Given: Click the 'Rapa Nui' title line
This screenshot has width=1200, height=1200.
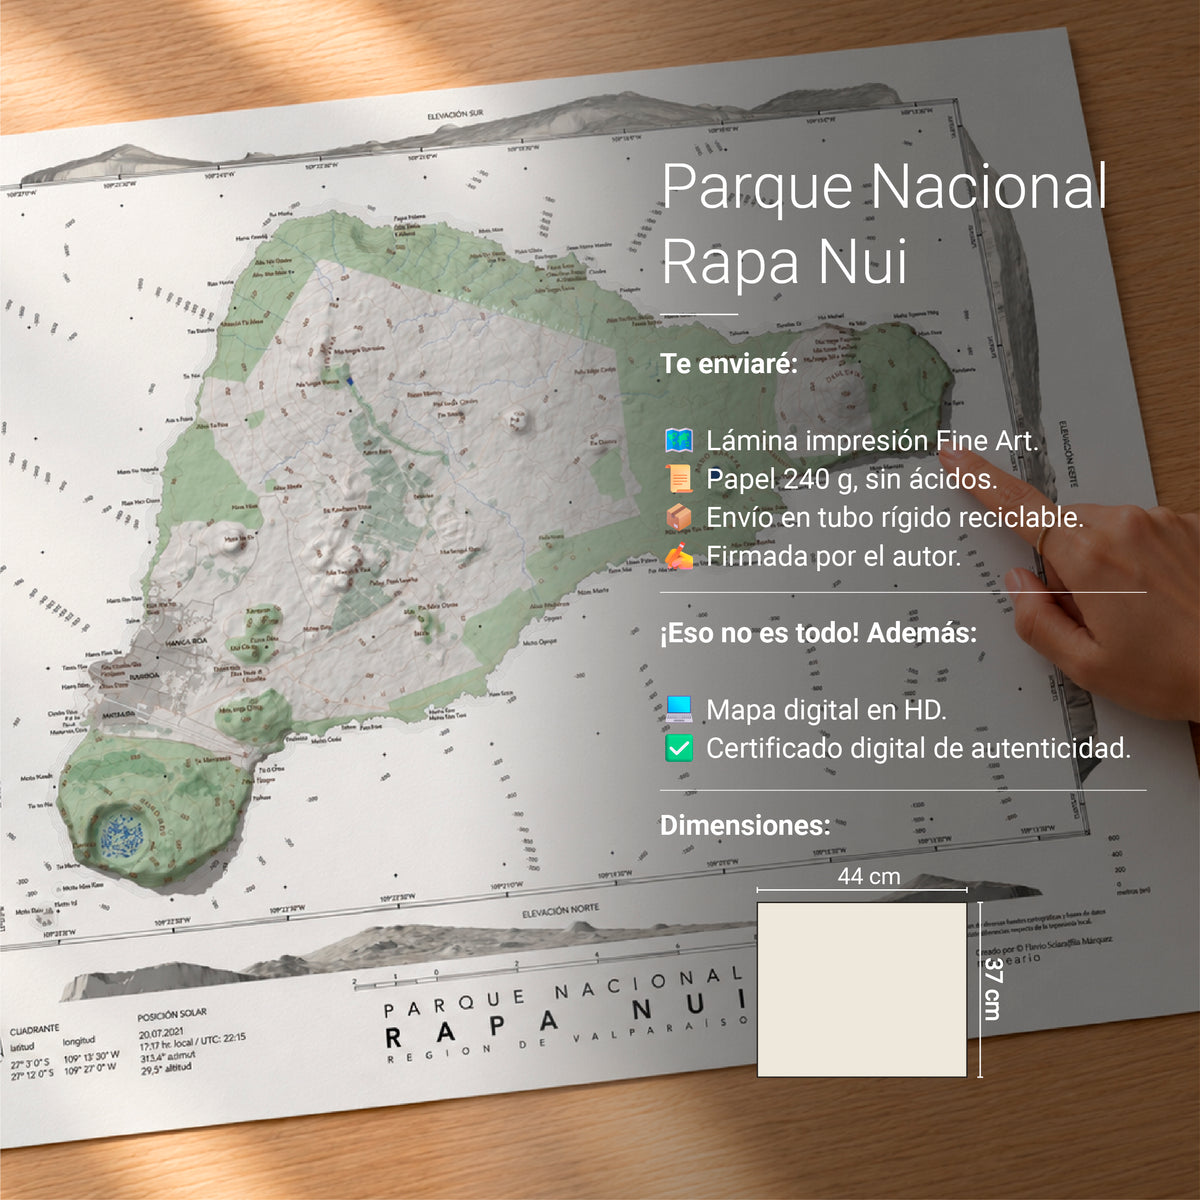Looking at the screenshot, I should click(x=784, y=262).
